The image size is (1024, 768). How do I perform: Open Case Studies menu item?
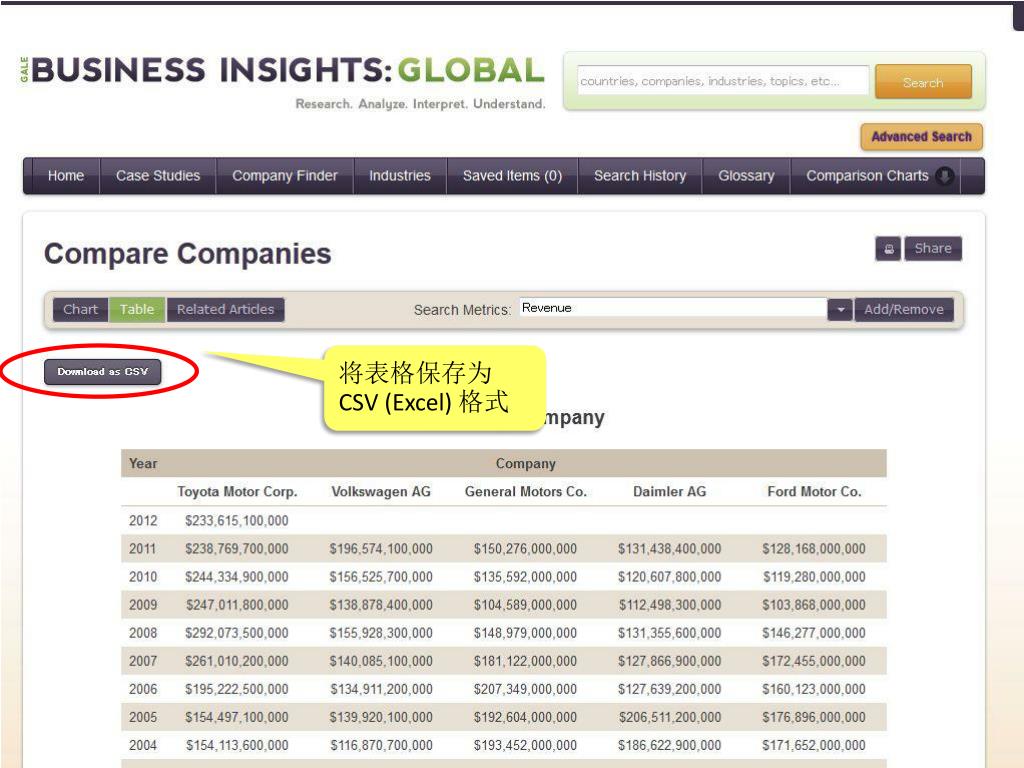(158, 176)
